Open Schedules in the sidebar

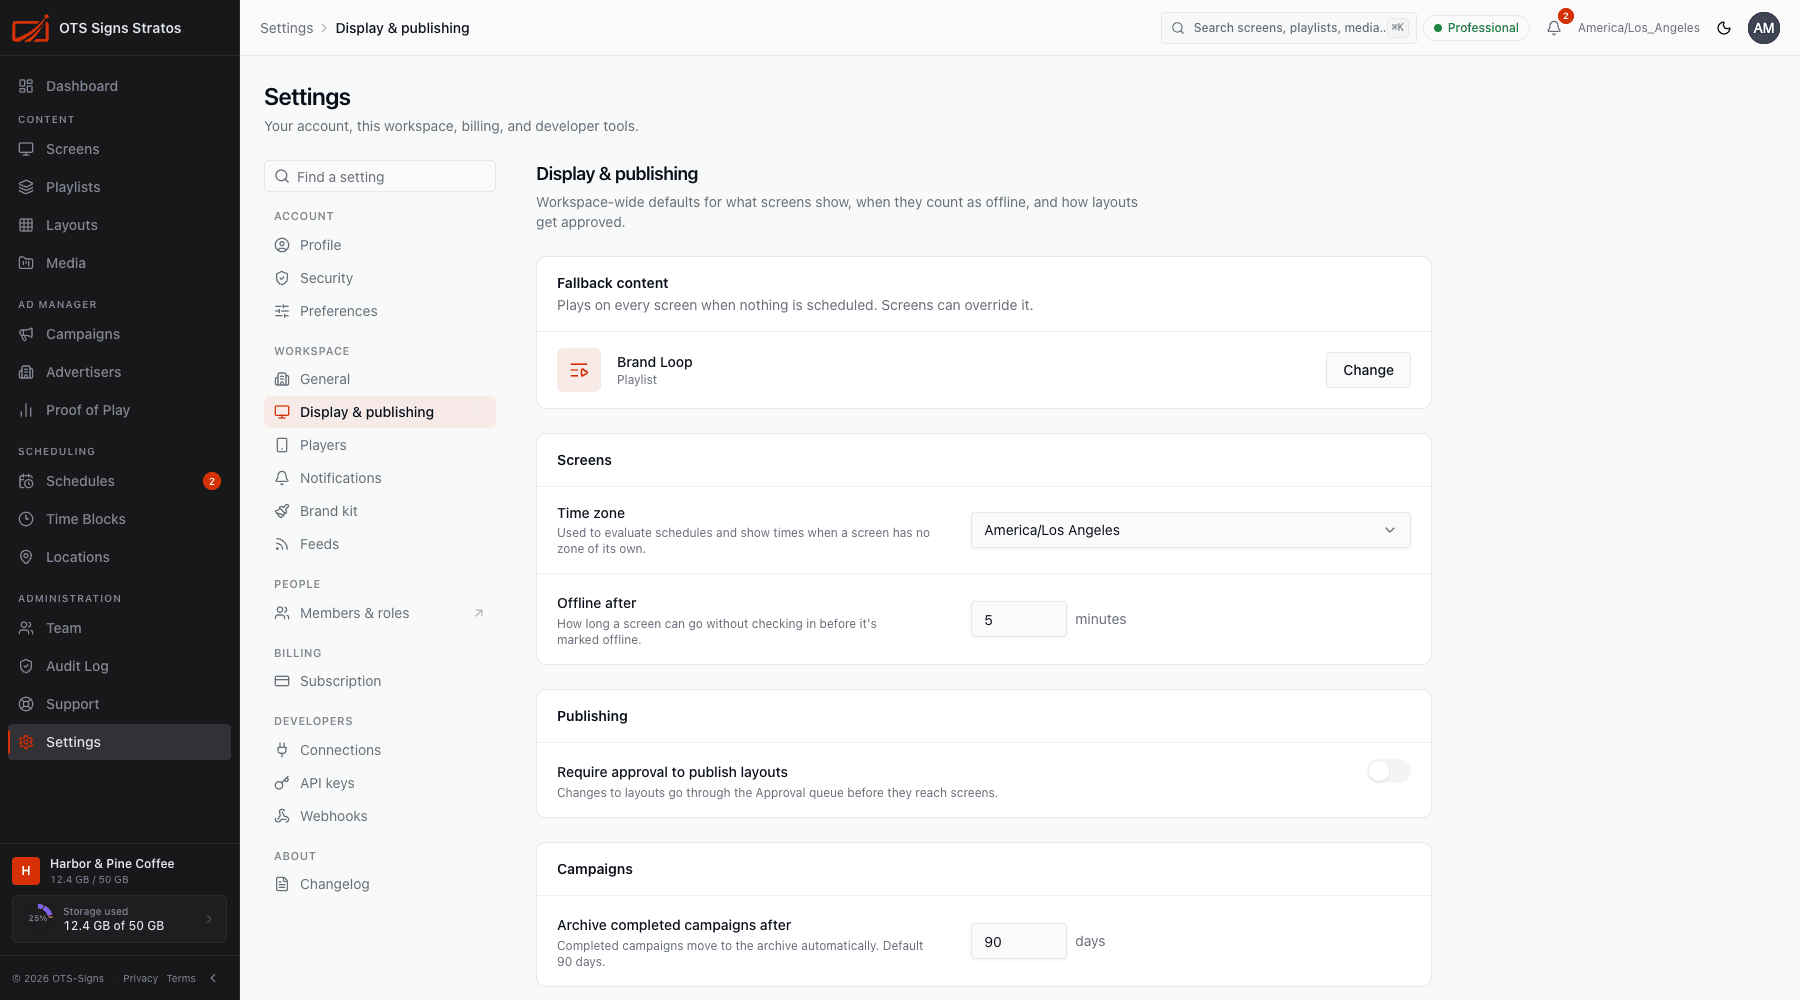click(120, 481)
